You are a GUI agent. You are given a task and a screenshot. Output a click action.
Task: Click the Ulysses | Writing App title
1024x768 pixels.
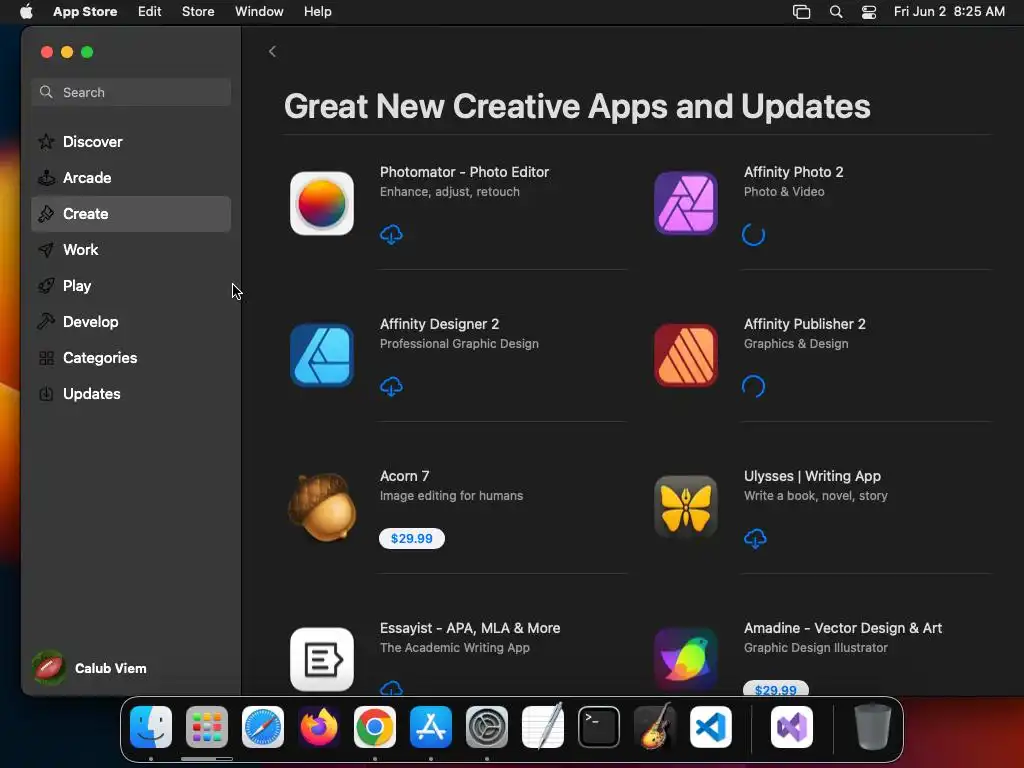coord(812,476)
